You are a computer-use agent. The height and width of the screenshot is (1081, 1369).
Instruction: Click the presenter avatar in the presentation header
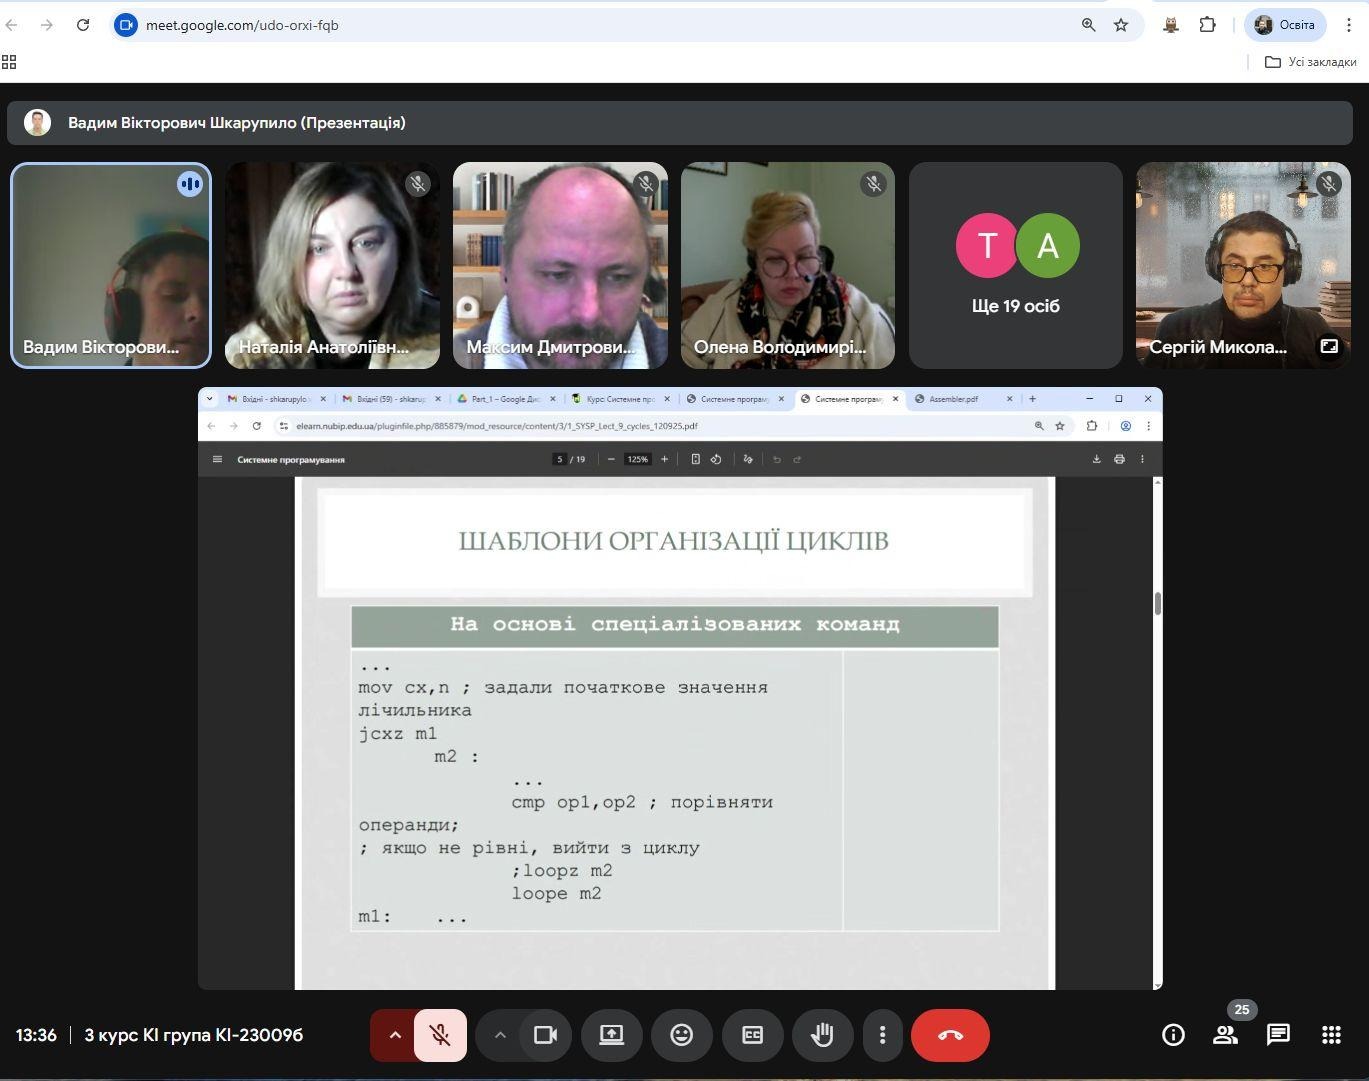click(x=38, y=123)
